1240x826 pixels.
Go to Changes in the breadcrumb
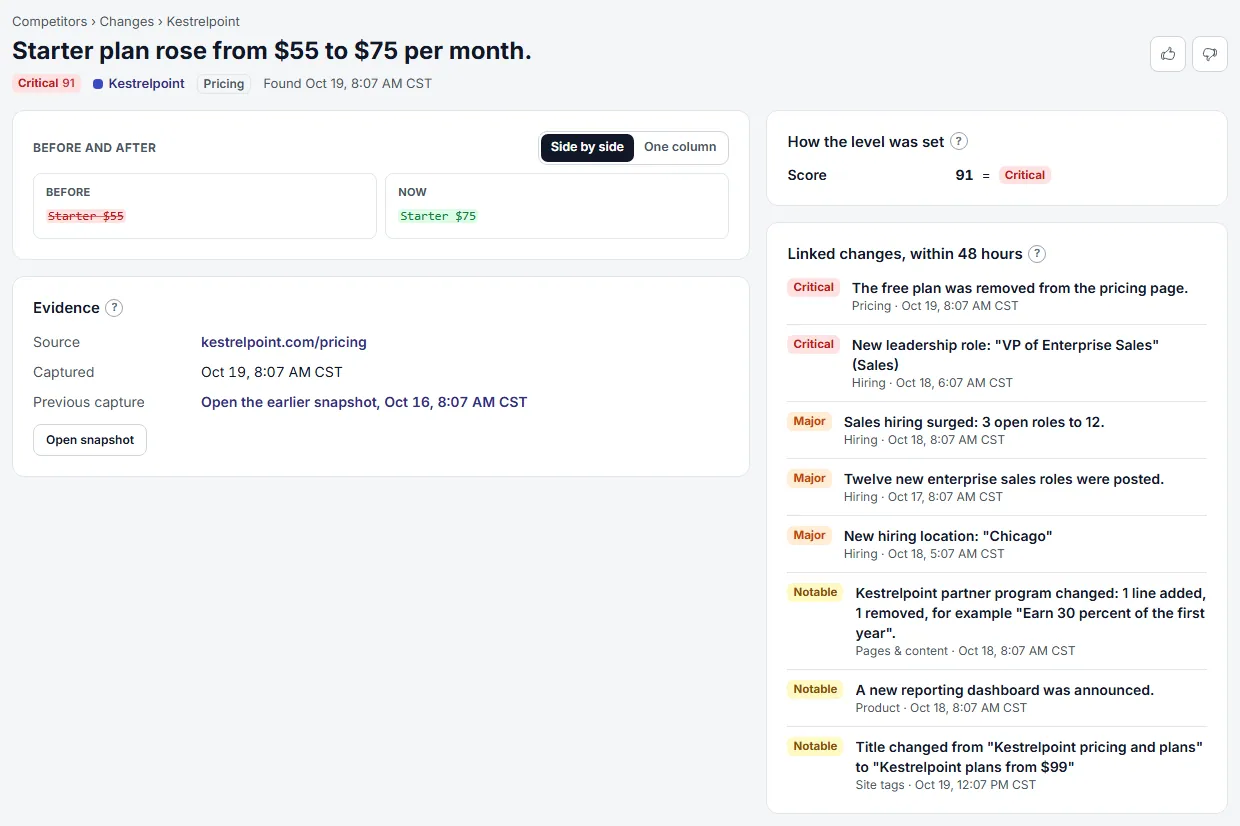[x=127, y=21]
